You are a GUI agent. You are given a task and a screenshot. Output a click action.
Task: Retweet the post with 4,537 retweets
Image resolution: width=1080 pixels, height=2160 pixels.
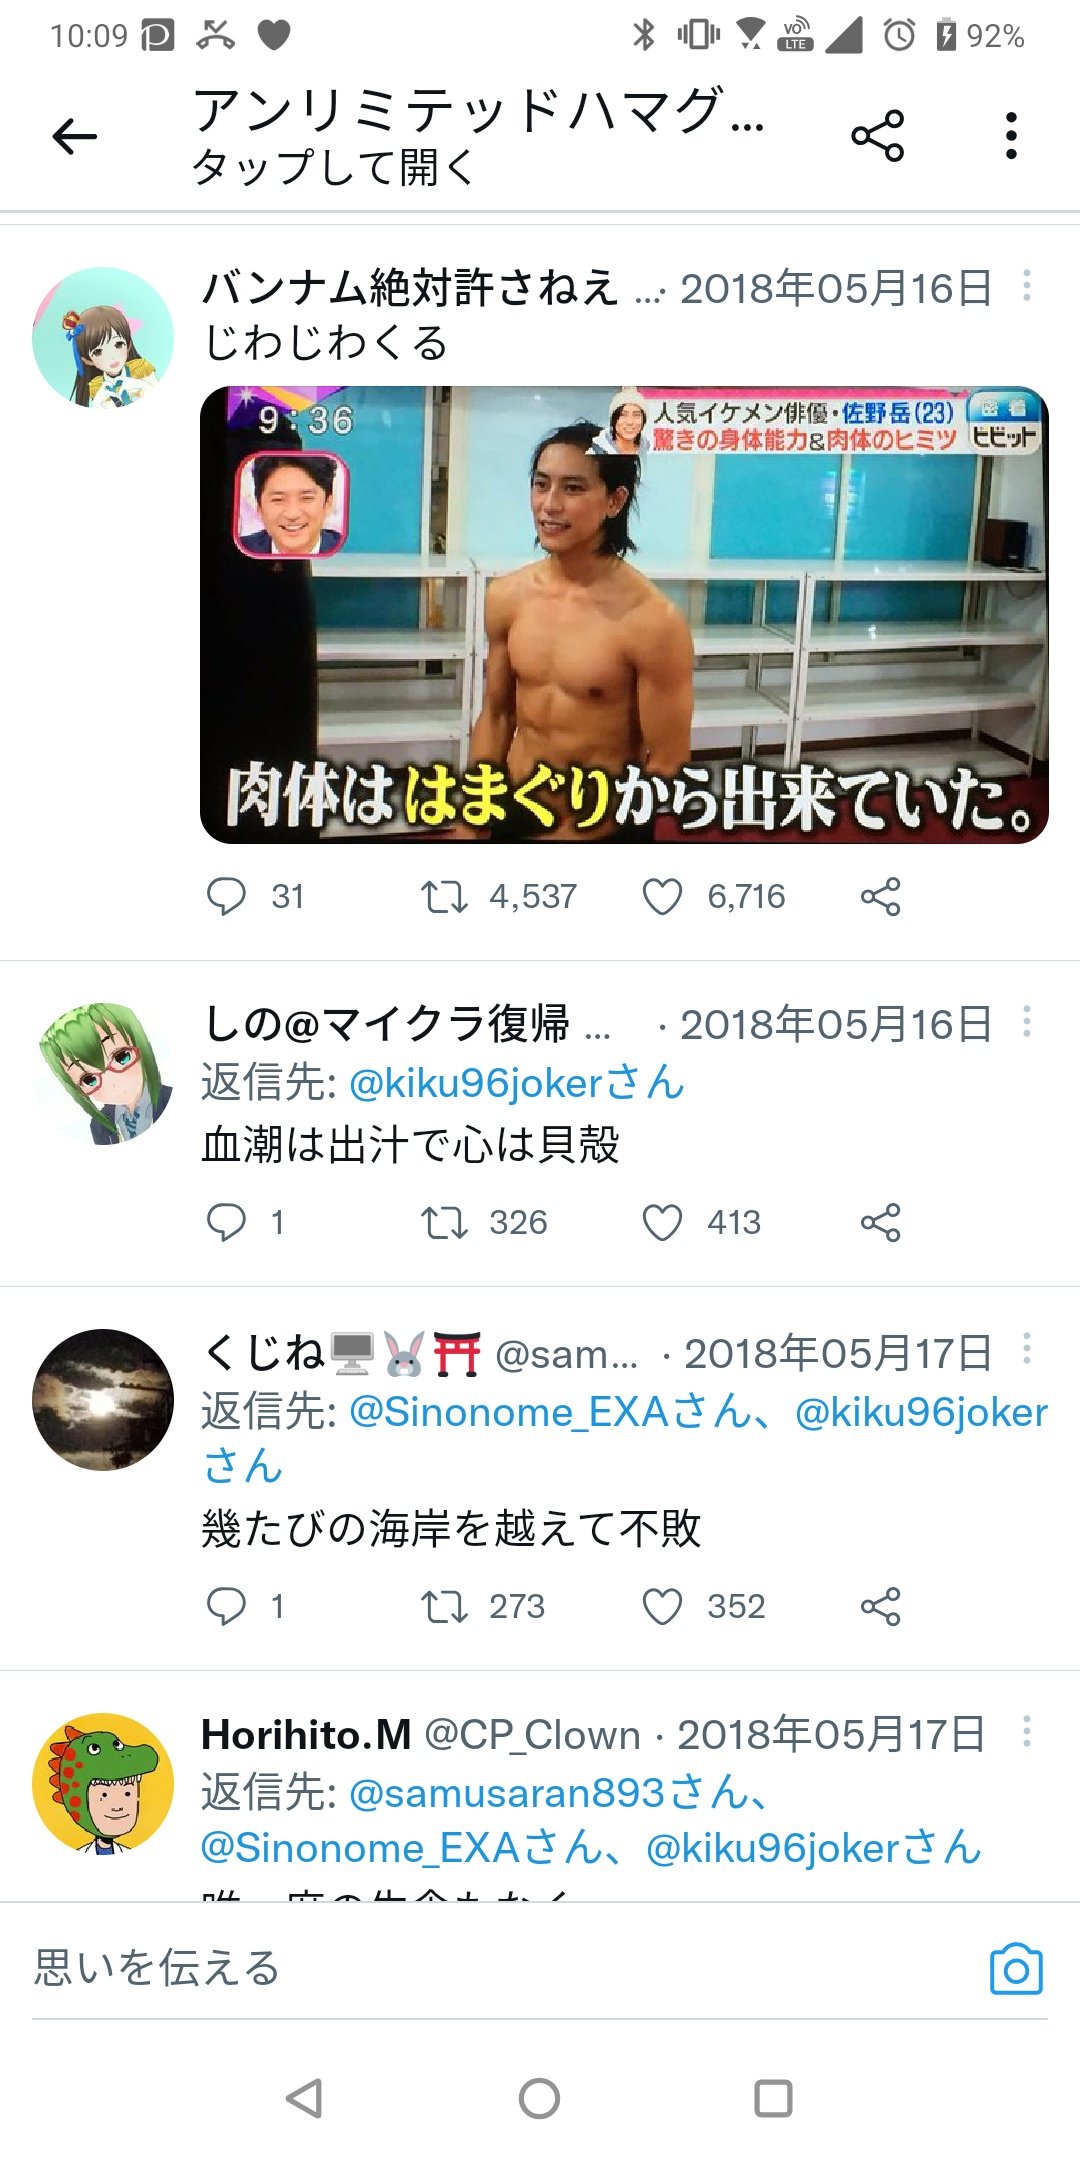(x=444, y=897)
